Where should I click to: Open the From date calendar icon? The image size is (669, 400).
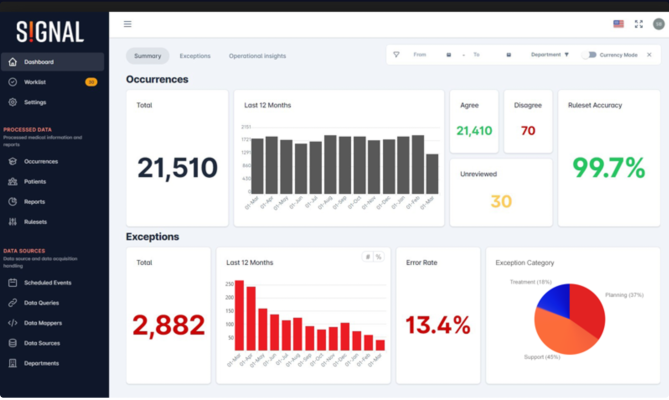pyautogui.click(x=449, y=55)
